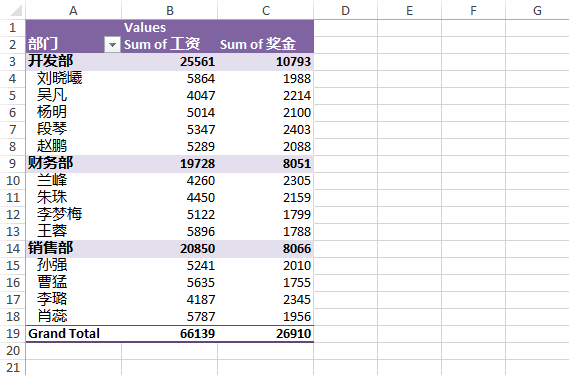Select row 14 header
Image resolution: width=569 pixels, height=375 pixels.
click(12, 248)
